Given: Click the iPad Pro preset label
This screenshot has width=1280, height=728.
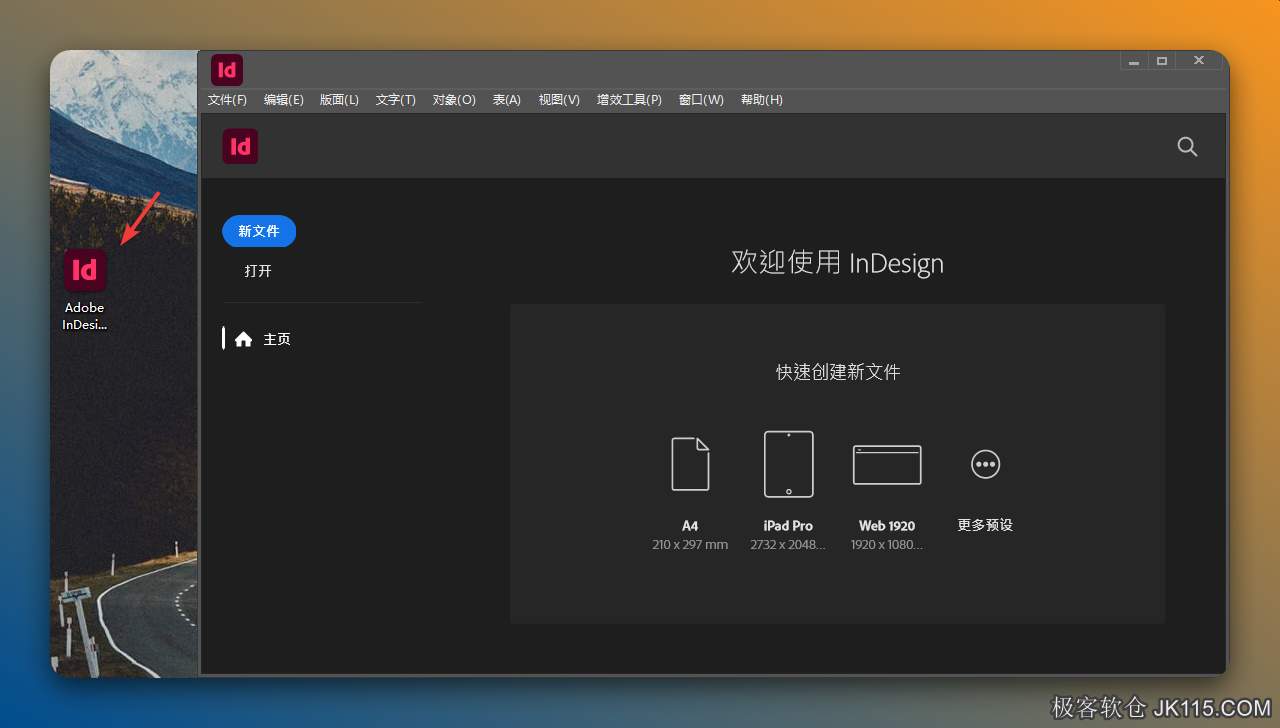Looking at the screenshot, I should tap(788, 526).
